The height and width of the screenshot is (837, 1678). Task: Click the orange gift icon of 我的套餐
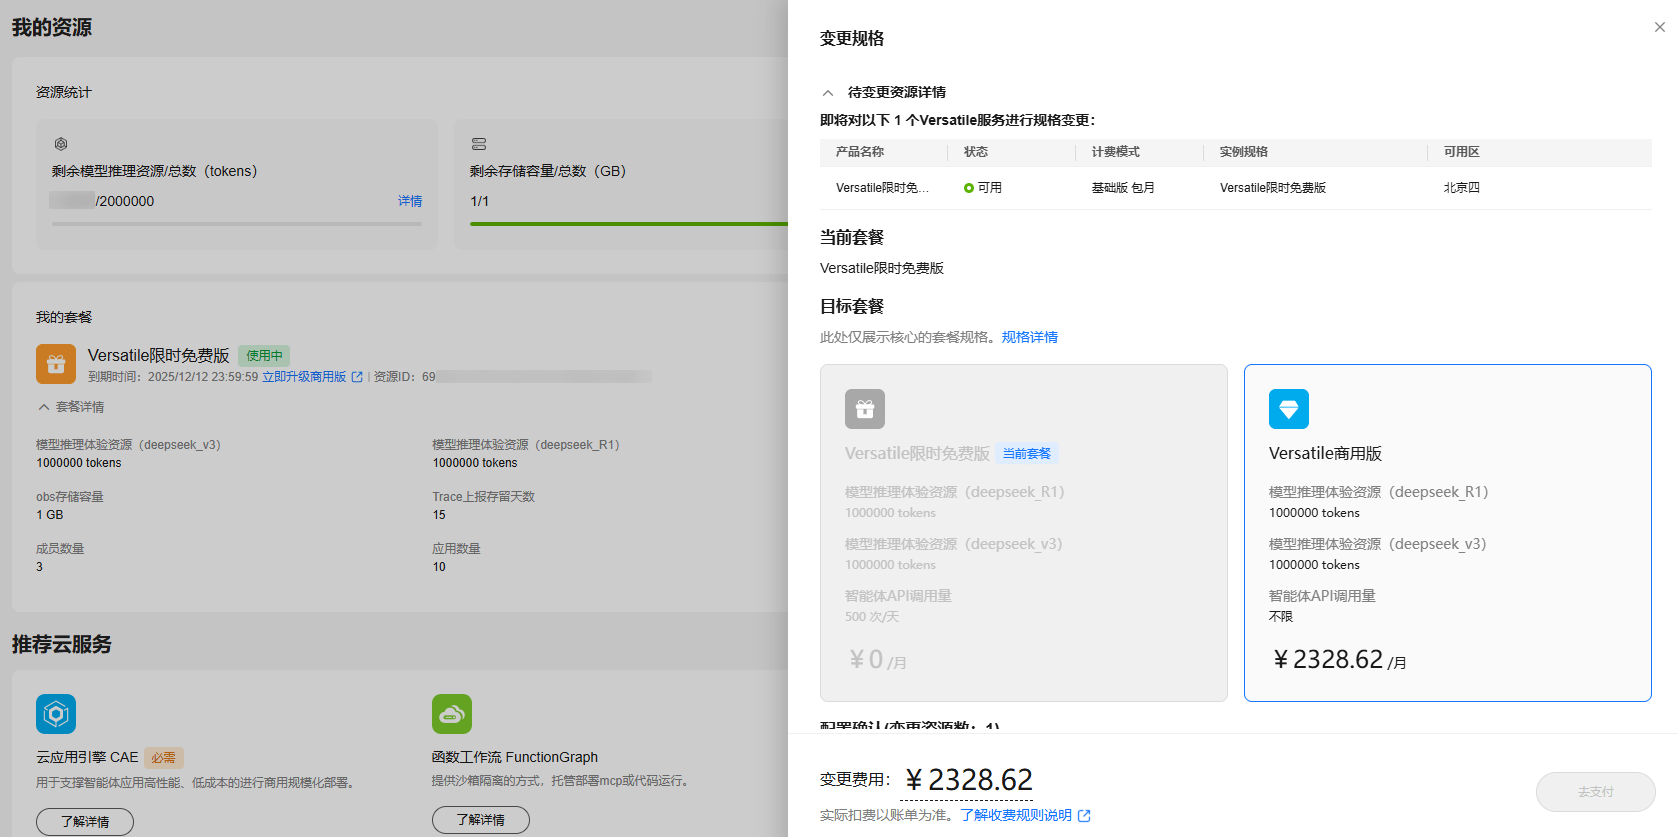coord(56,364)
